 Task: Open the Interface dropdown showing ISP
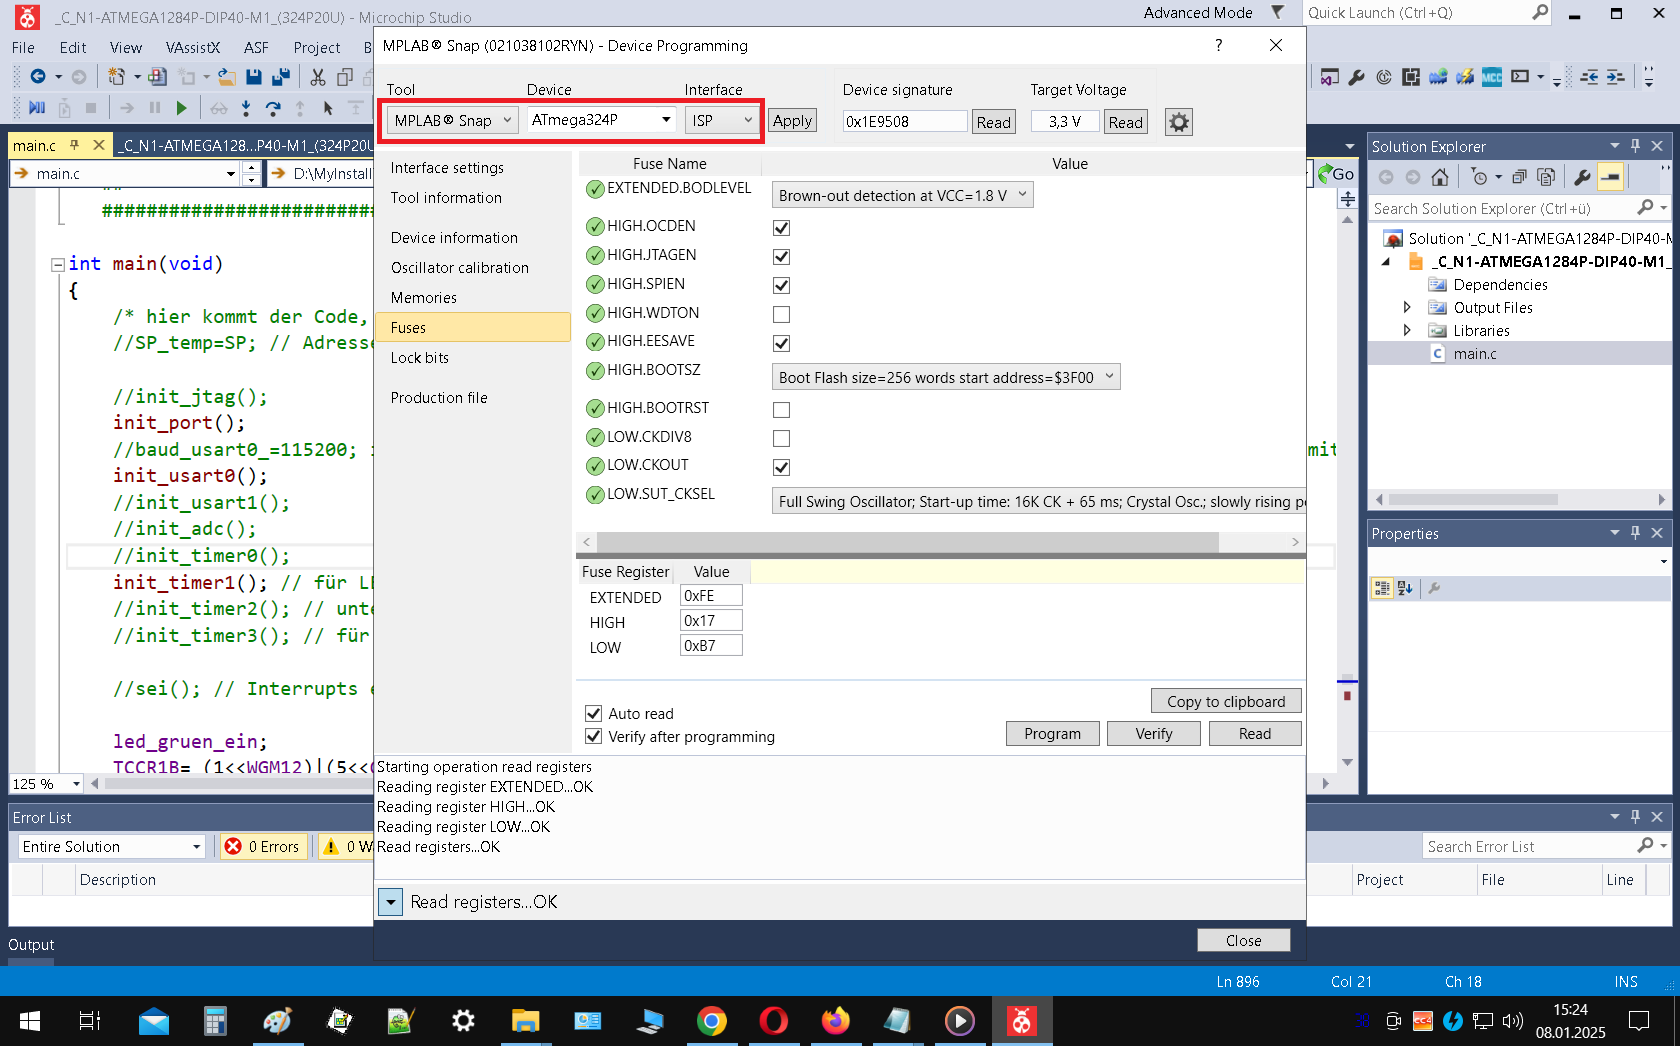coord(721,120)
